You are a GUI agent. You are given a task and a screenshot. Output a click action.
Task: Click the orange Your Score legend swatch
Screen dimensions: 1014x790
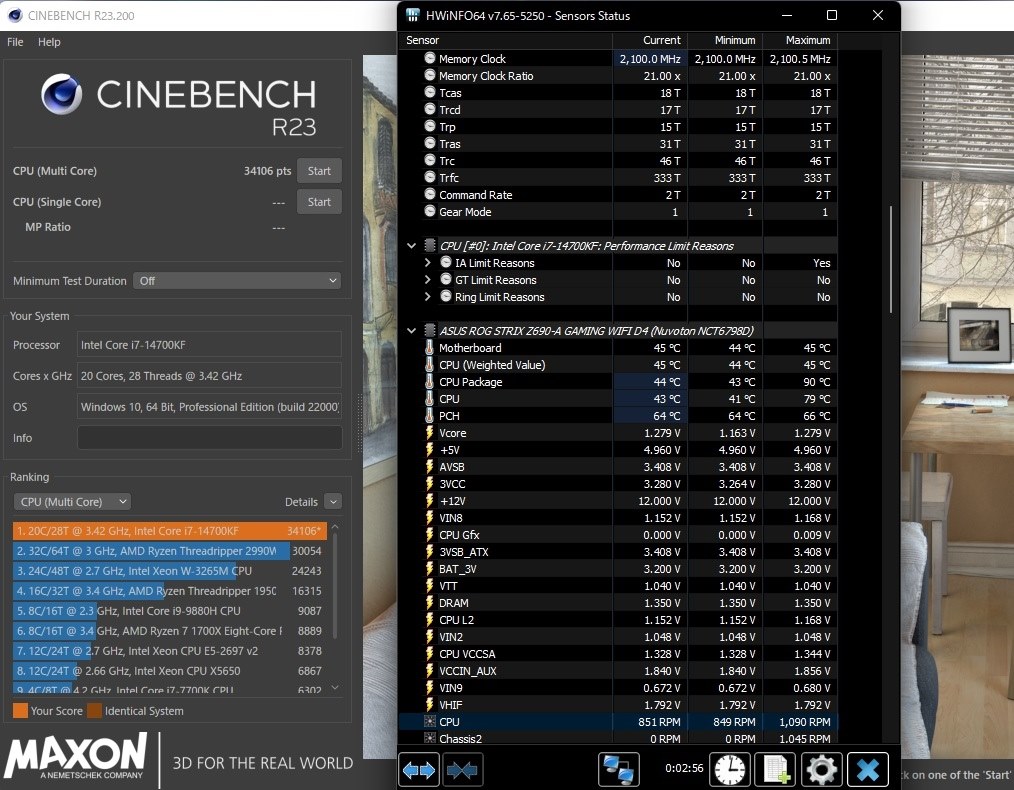pyautogui.click(x=20, y=711)
